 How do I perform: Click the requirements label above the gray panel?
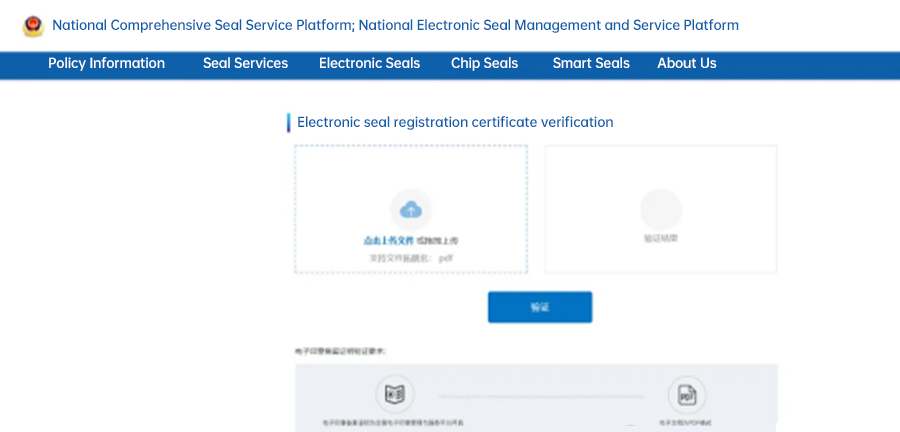[340, 351]
